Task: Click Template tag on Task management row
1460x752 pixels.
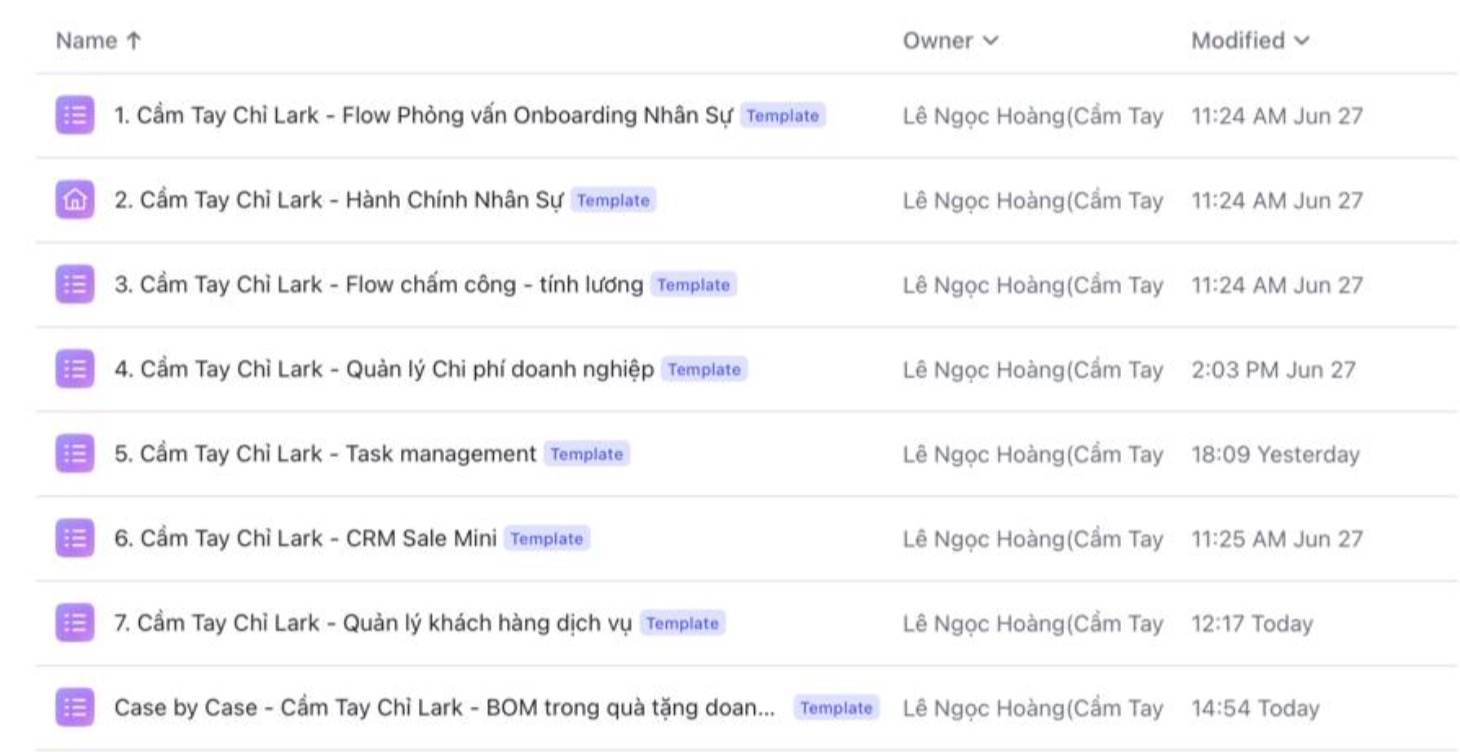Action: click(x=586, y=454)
